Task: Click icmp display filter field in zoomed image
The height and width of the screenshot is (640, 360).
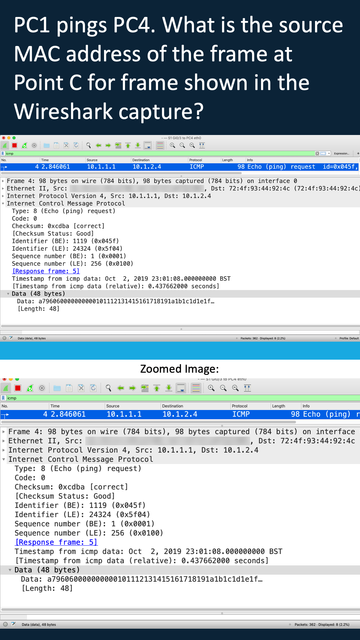Action: (x=182, y=398)
